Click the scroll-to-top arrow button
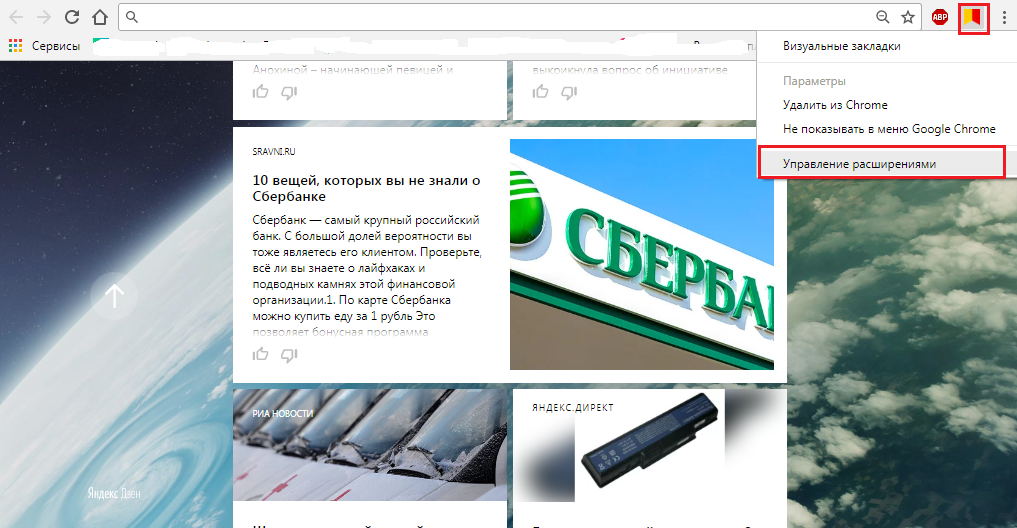Image resolution: width=1017 pixels, height=528 pixels. 114,296
